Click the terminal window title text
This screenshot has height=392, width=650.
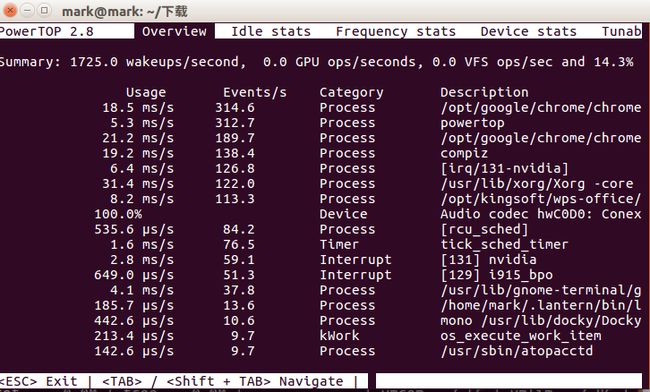(124, 11)
